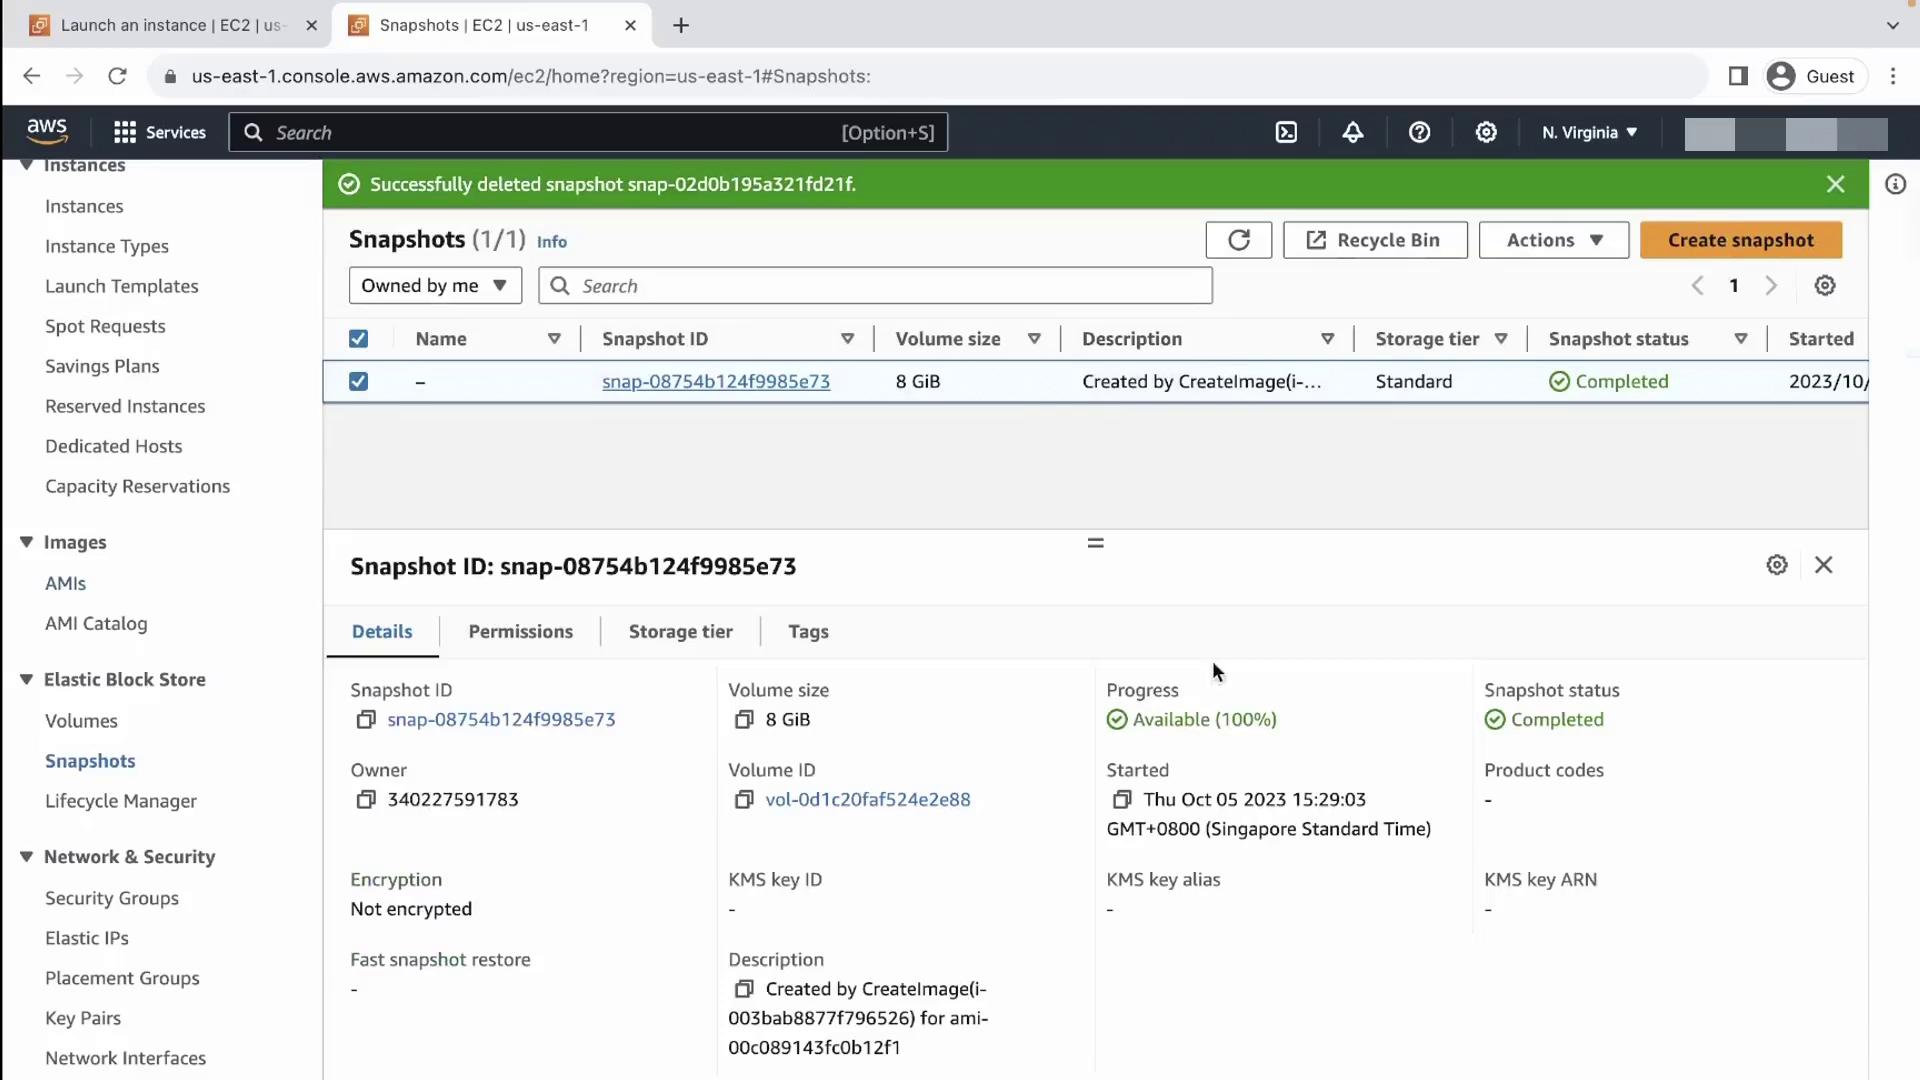Copy the snapshot ID in details
The height and width of the screenshot is (1080, 1920).
point(366,720)
